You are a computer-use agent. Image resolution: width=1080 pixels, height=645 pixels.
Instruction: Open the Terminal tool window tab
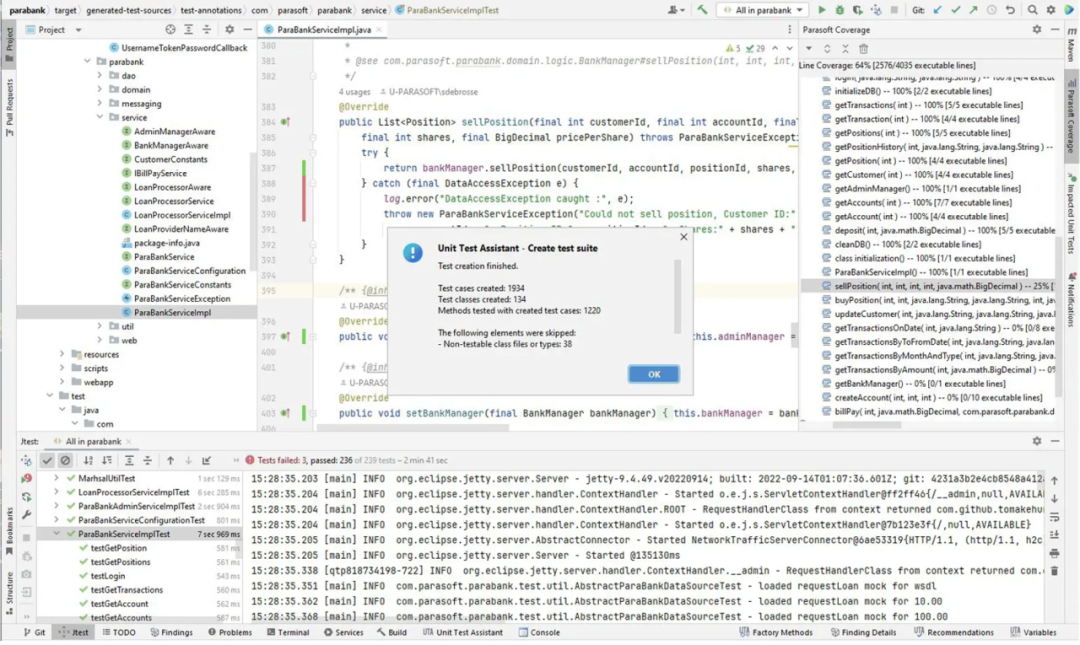[289, 633]
